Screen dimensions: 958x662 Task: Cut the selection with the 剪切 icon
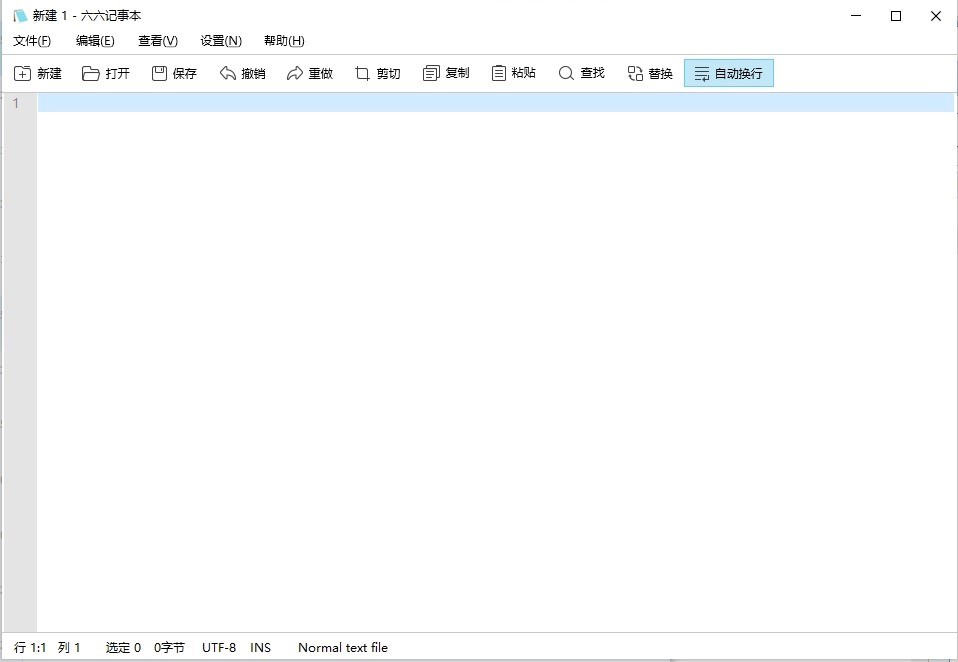(363, 73)
